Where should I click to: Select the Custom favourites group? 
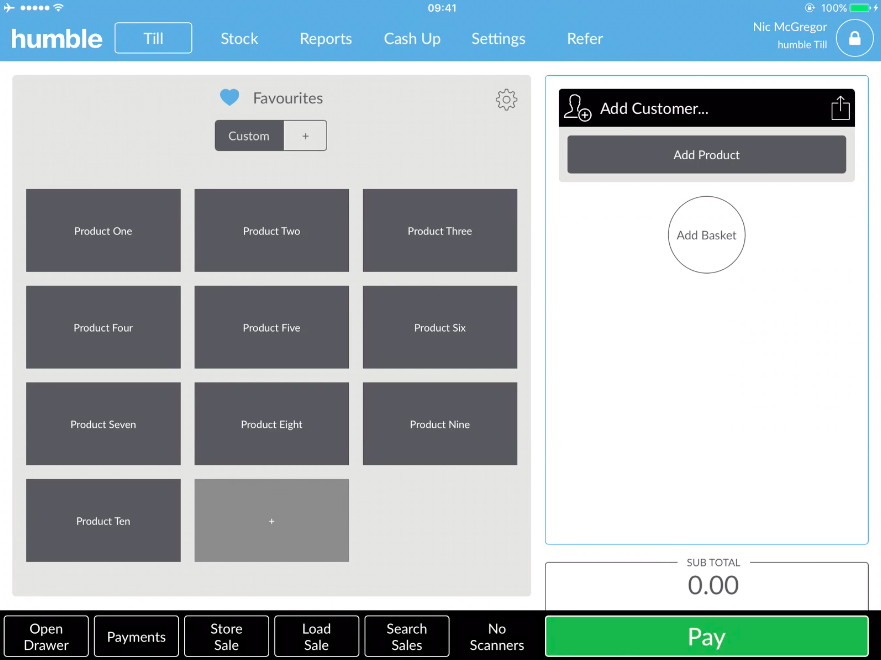pos(249,135)
